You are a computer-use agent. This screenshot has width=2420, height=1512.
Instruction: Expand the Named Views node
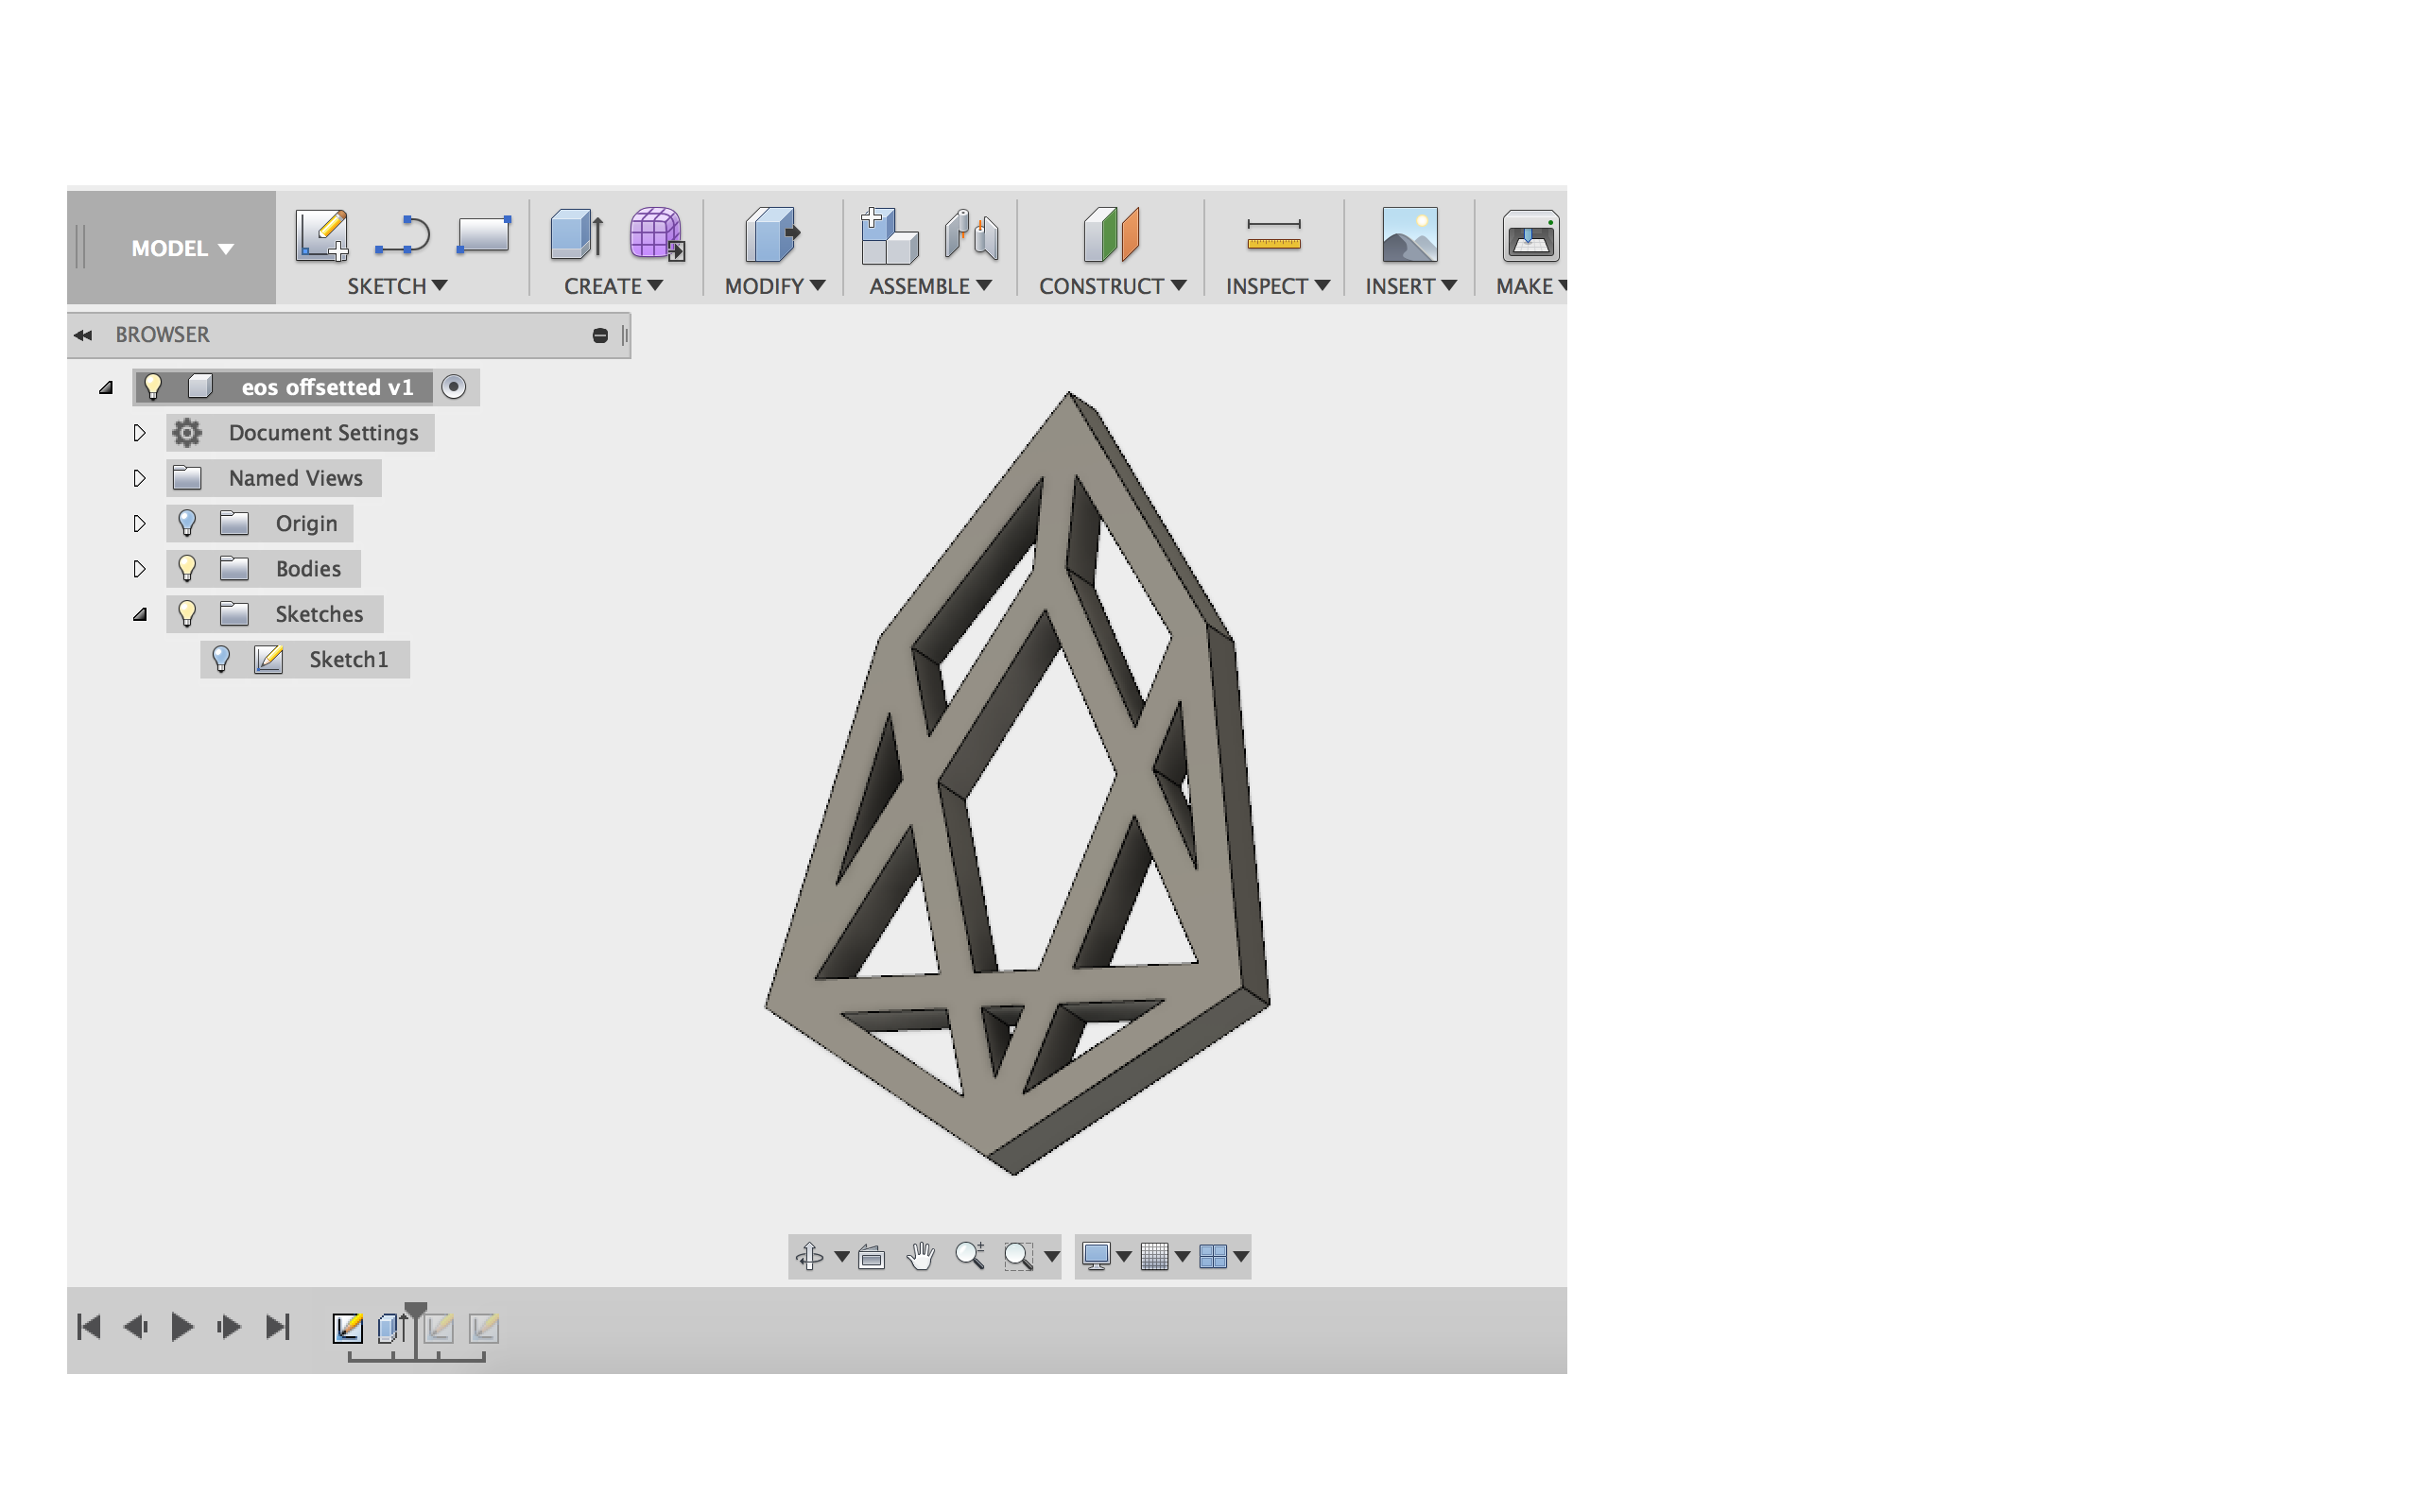tap(139, 478)
